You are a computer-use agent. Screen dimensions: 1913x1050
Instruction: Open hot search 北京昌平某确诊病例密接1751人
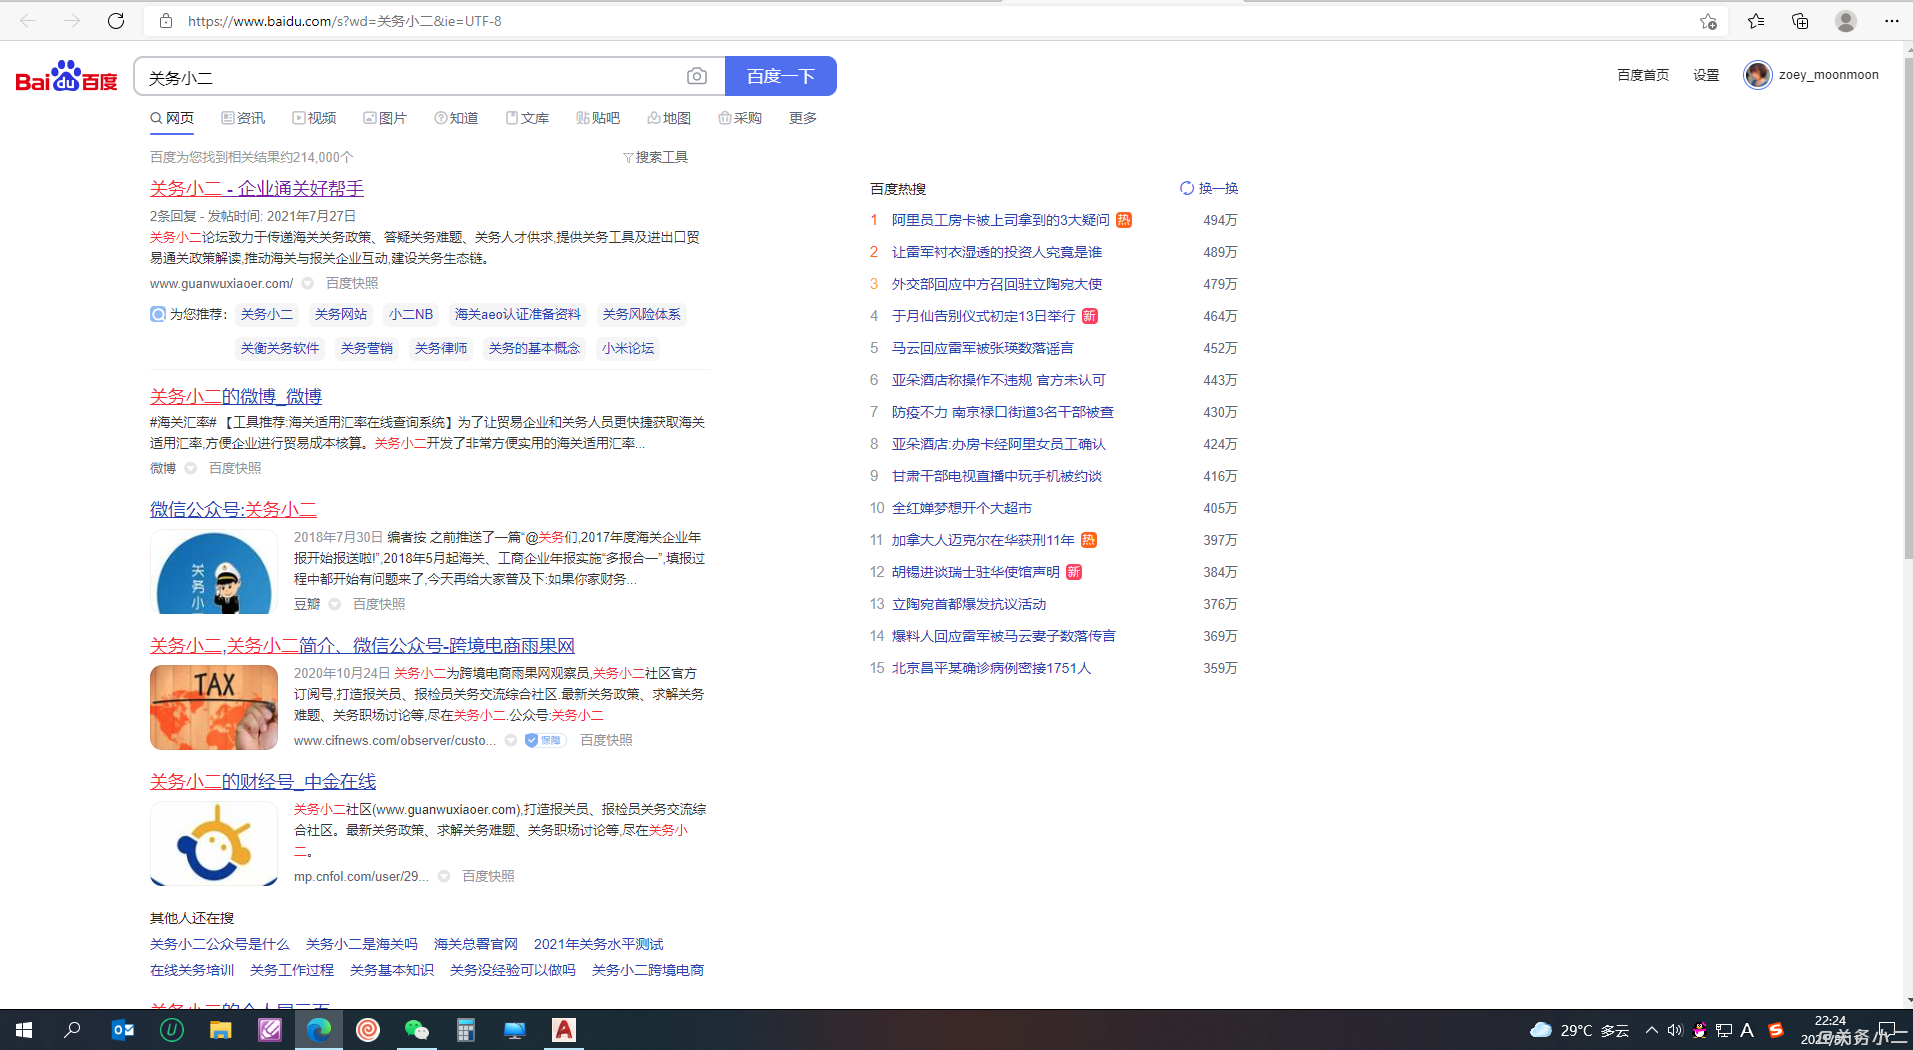click(991, 668)
